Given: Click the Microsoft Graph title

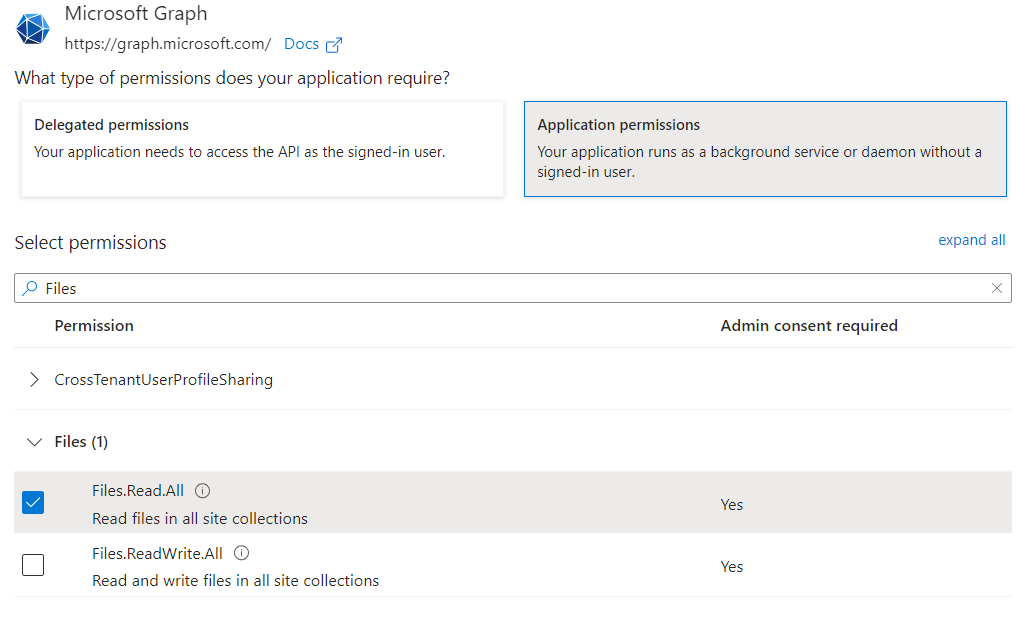Looking at the screenshot, I should pyautogui.click(x=136, y=14).
